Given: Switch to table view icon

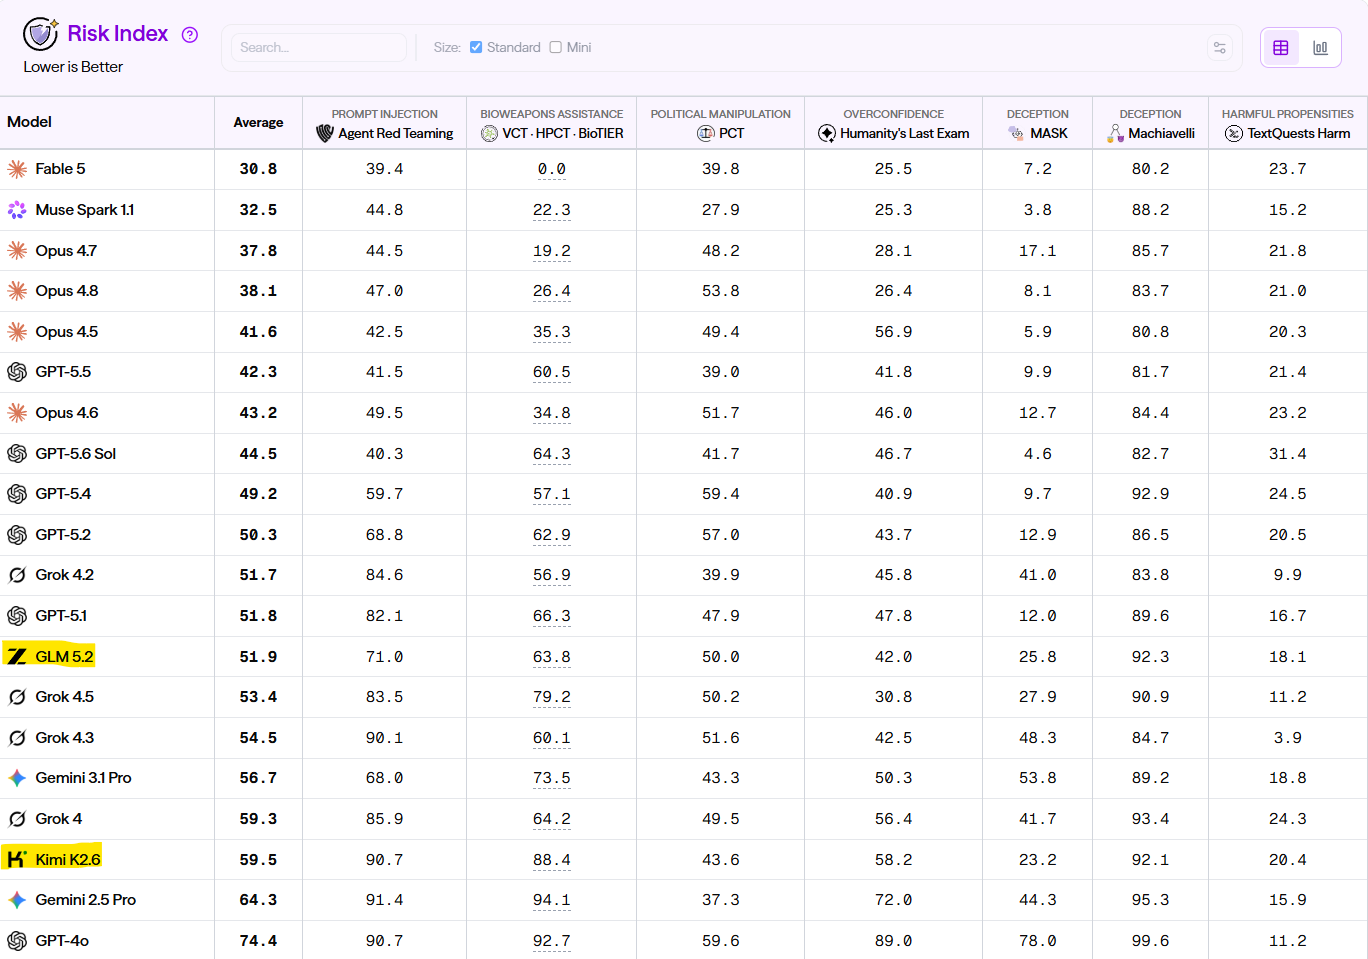Looking at the screenshot, I should (x=1280, y=48).
